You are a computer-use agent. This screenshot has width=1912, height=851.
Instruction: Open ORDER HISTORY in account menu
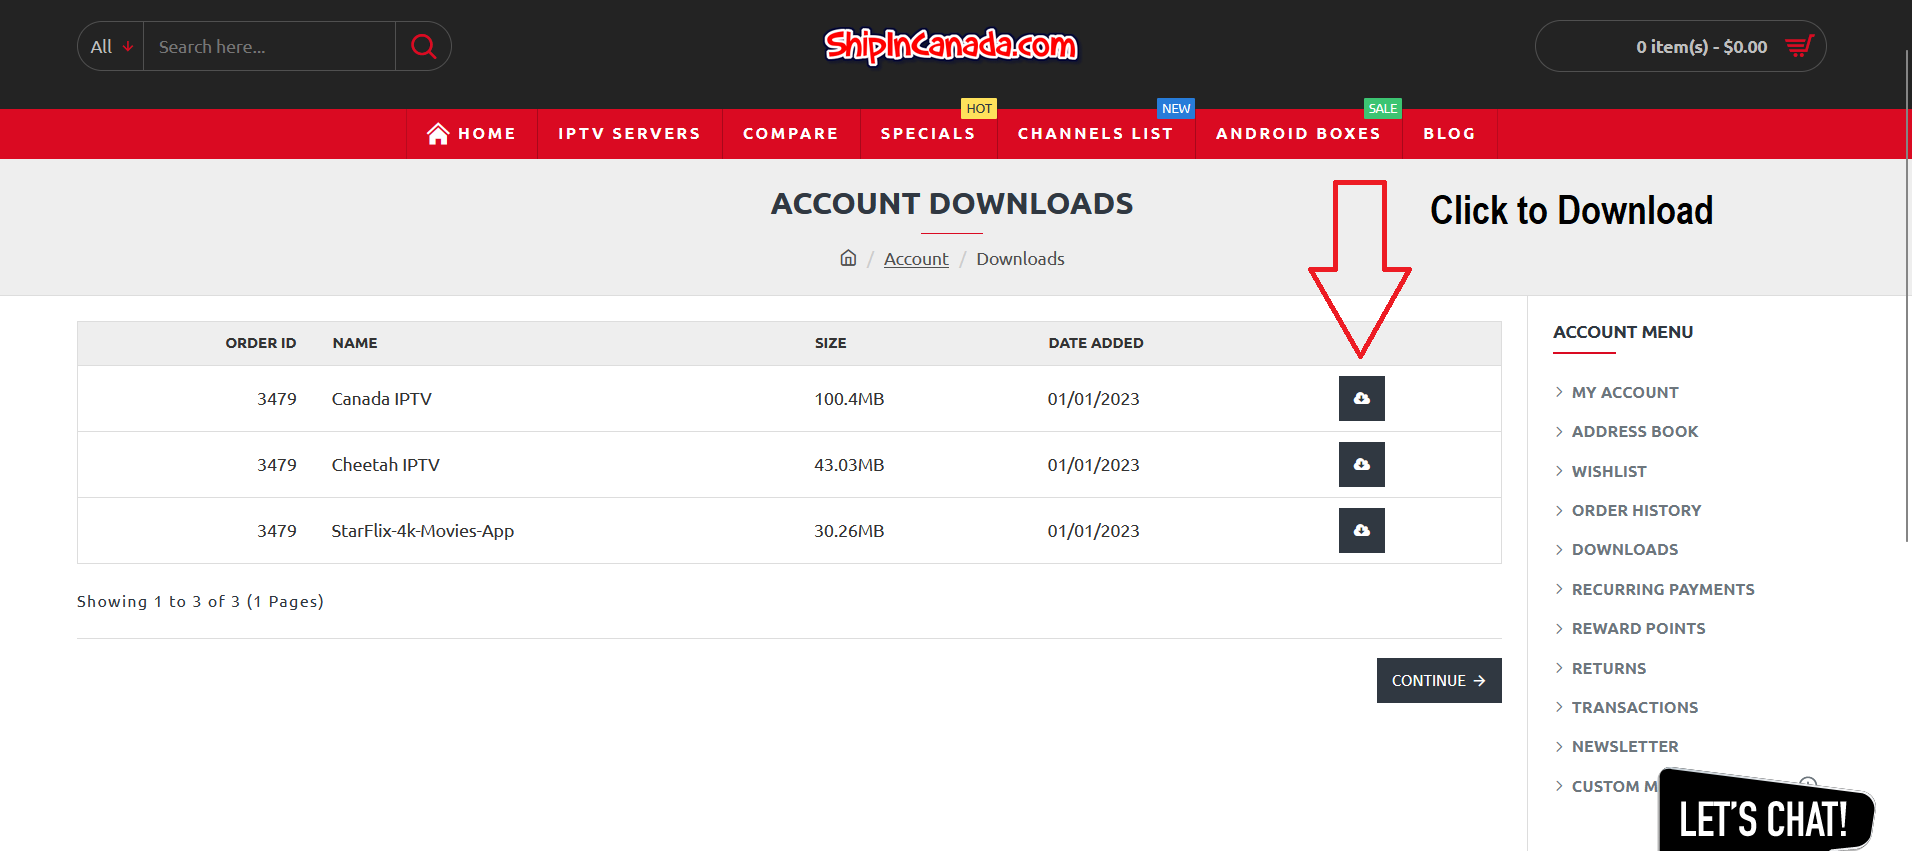(x=1636, y=510)
